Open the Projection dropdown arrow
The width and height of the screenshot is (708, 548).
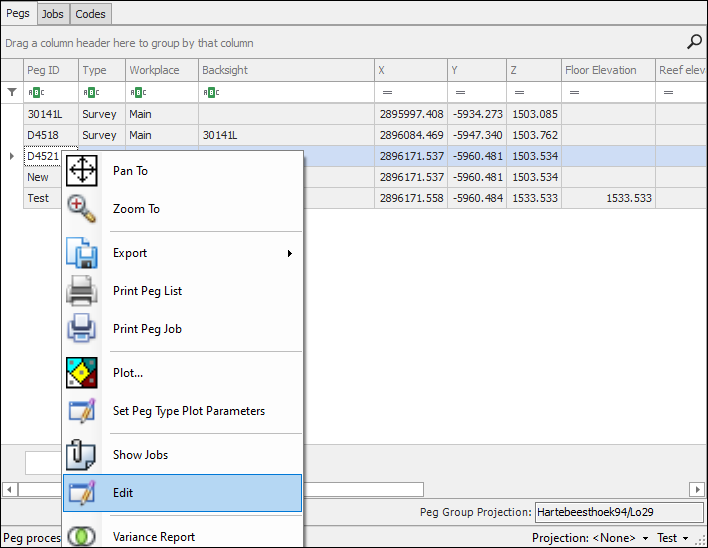(x=646, y=539)
